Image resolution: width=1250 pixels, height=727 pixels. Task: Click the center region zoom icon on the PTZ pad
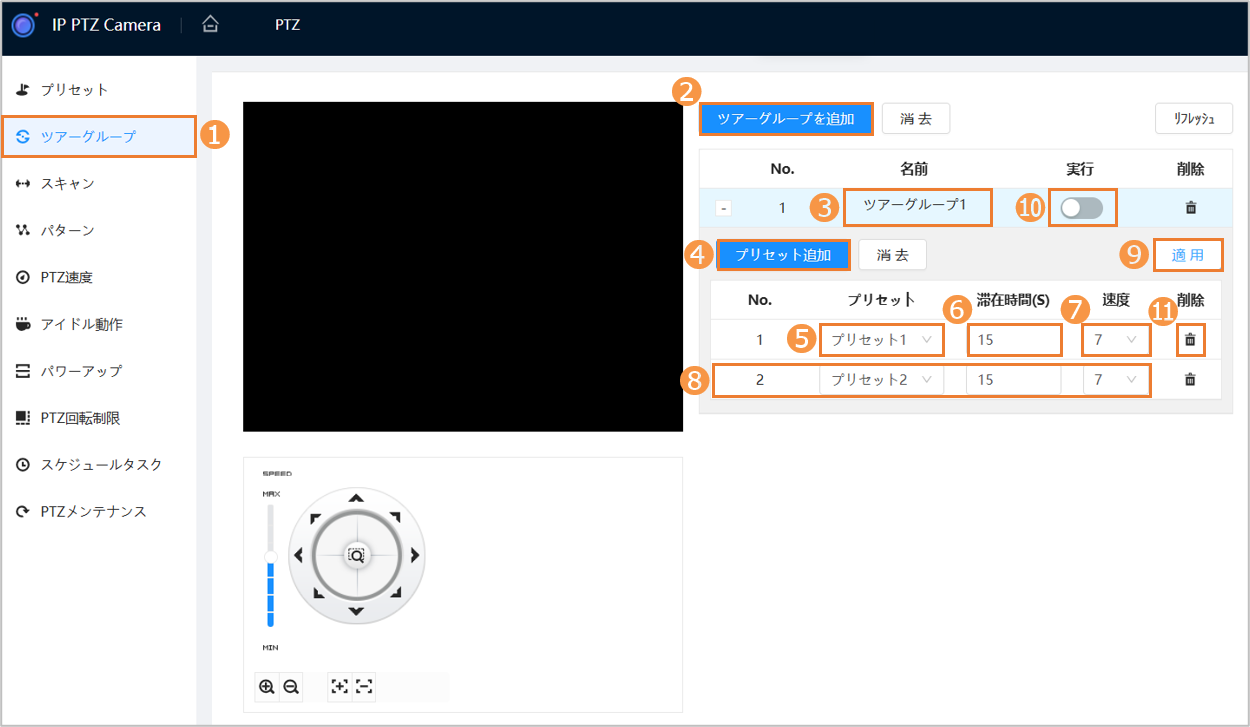(x=356, y=555)
